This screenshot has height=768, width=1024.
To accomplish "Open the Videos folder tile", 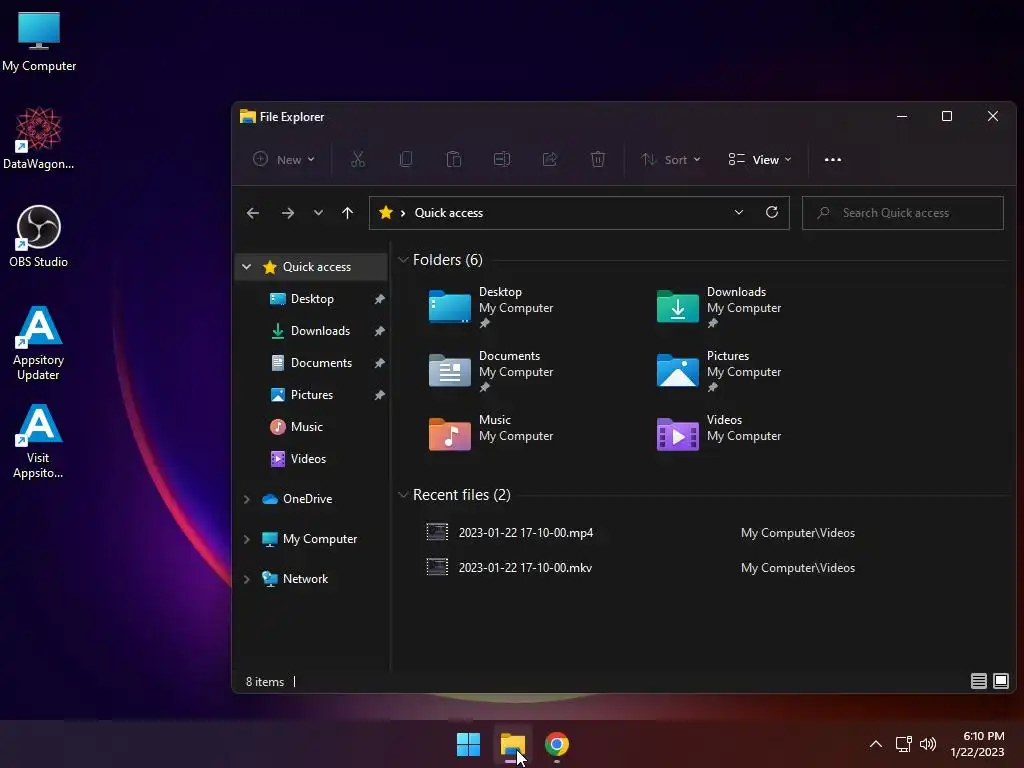I will (719, 432).
